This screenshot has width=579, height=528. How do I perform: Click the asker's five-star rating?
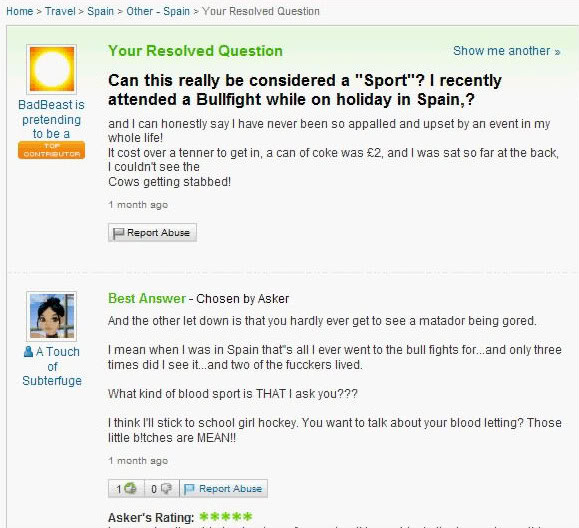226,517
